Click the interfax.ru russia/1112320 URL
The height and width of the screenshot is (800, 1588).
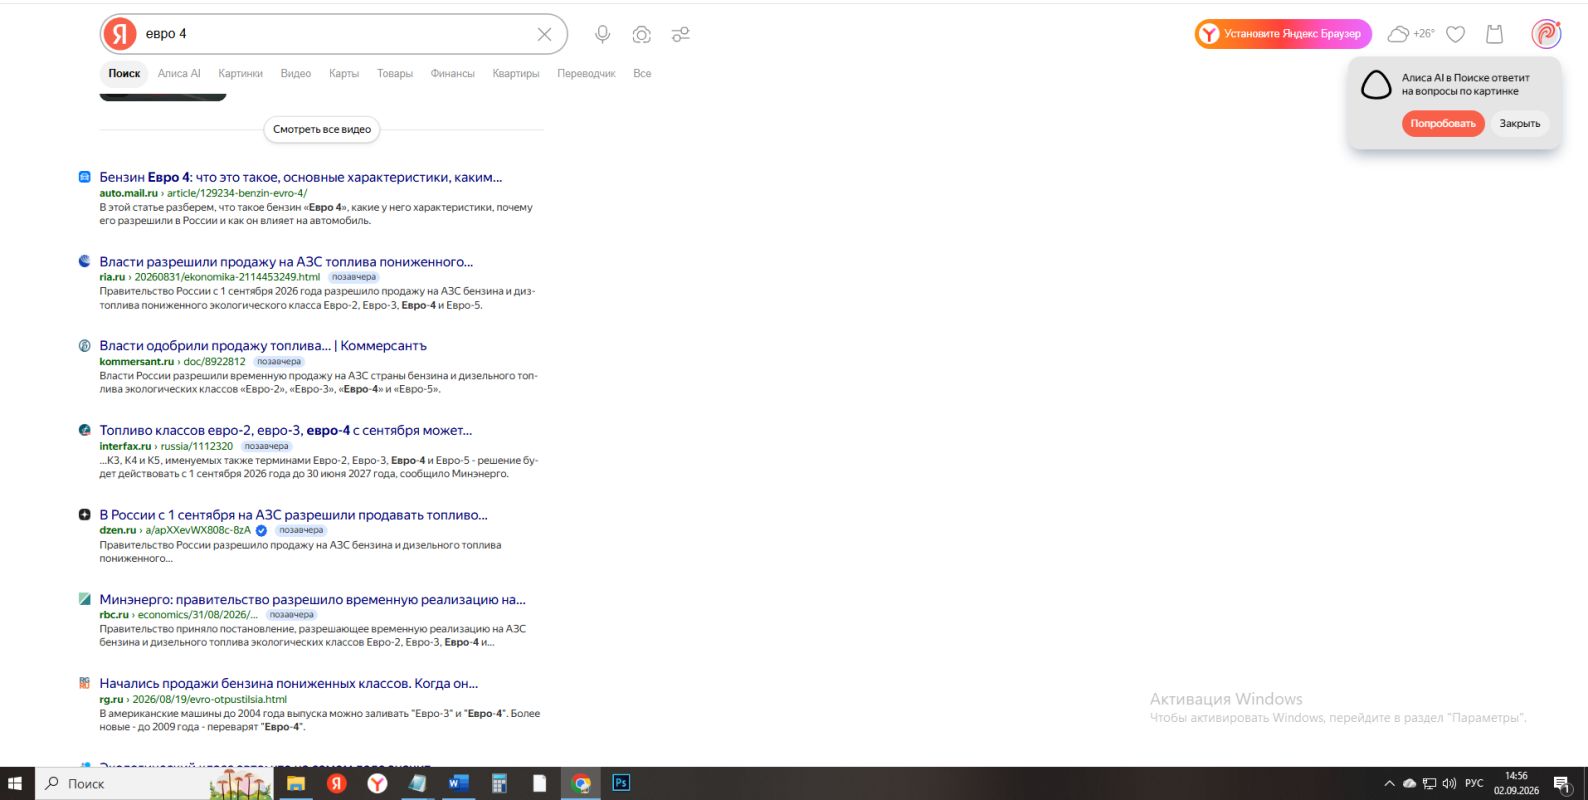pos(166,446)
